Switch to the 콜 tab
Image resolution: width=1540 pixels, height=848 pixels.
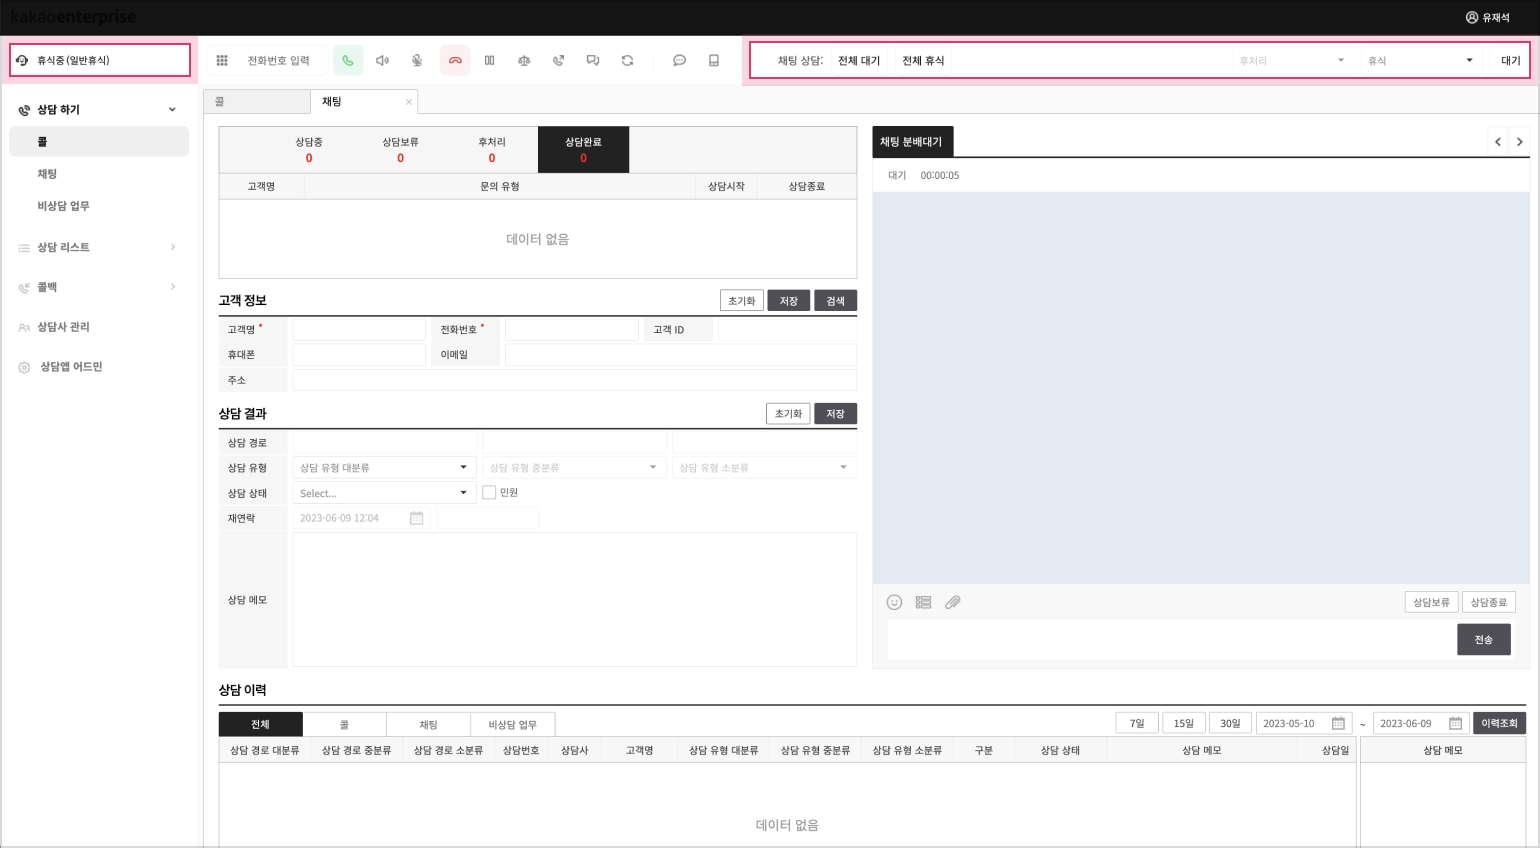257,102
